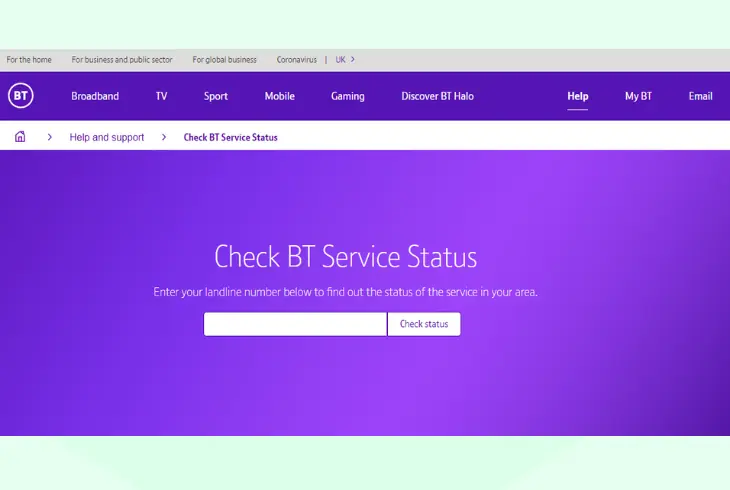Visit For global business link

click(224, 60)
